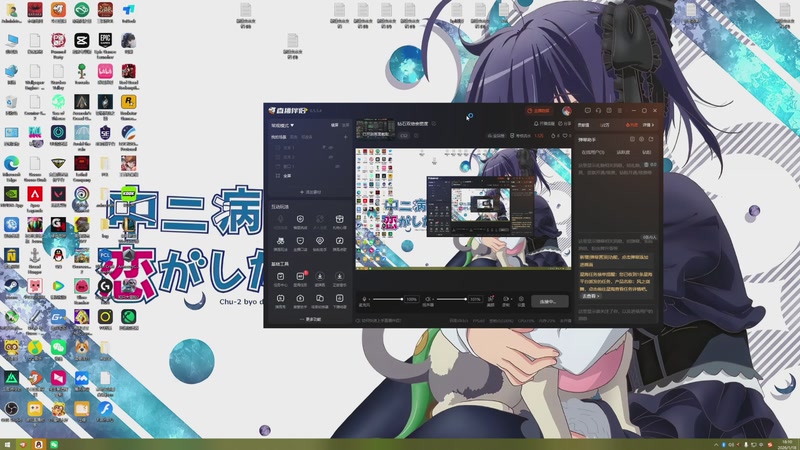Open the message icon in the streaming app title bar
800x450 pixels.
point(587,110)
